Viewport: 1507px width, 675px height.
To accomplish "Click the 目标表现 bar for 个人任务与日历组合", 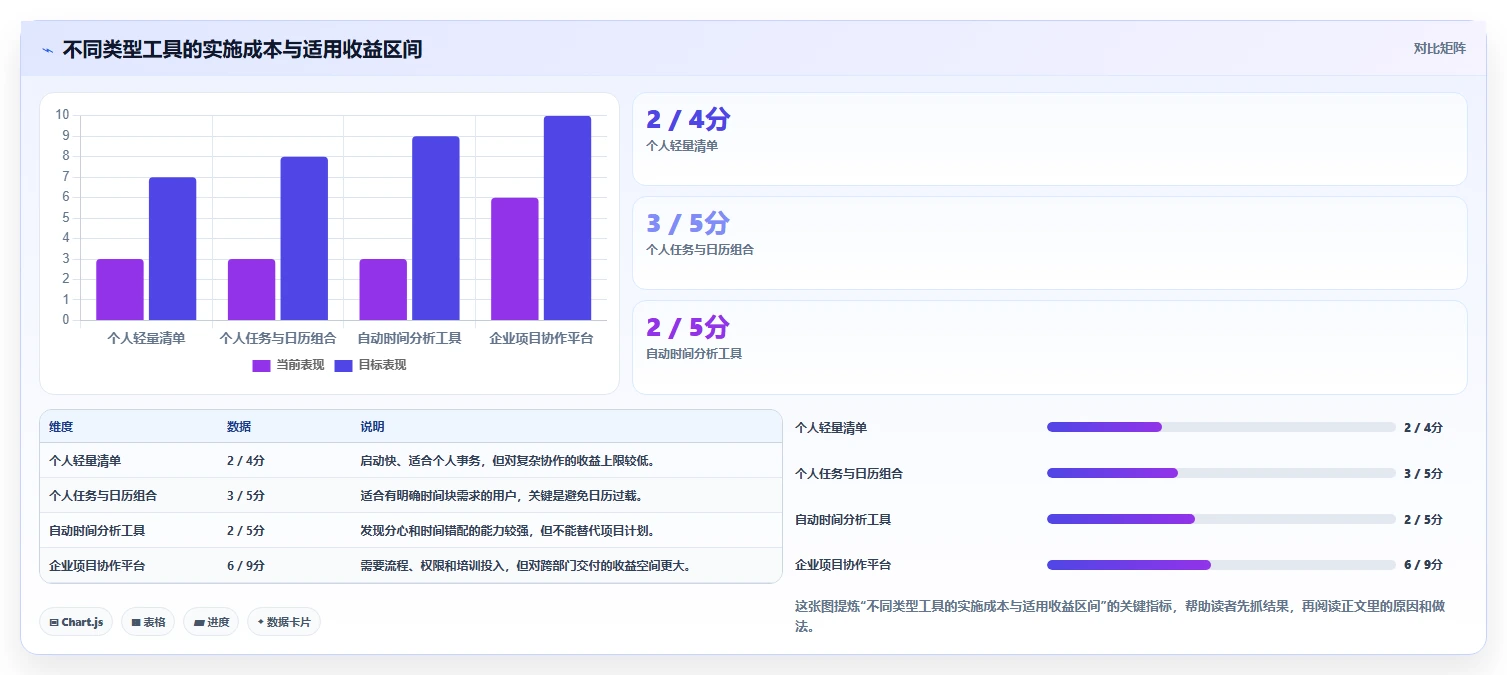I will [304, 239].
